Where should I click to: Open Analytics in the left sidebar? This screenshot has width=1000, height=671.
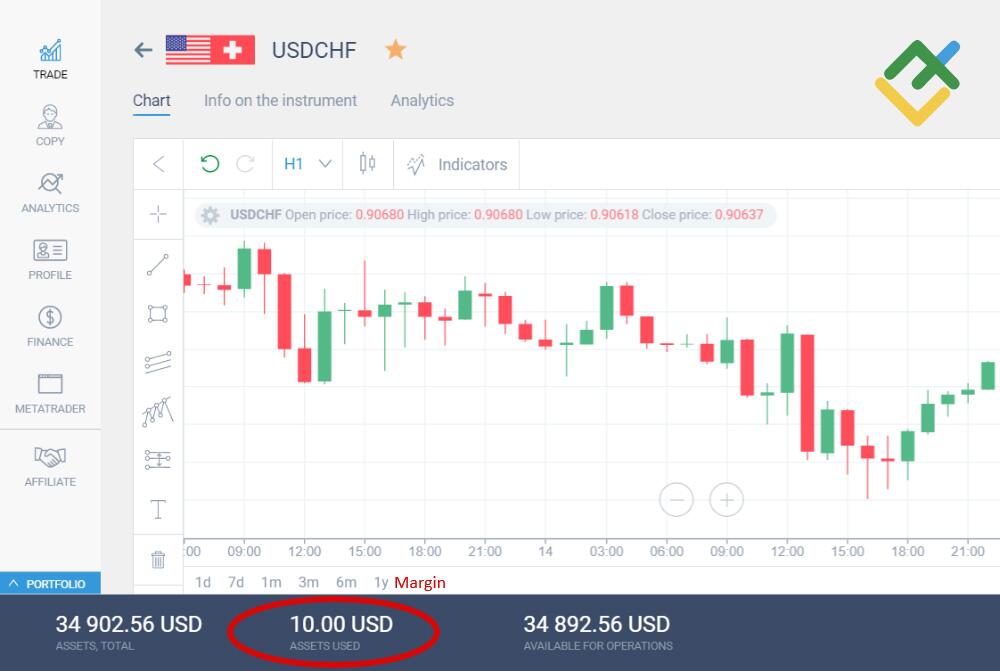pyautogui.click(x=50, y=192)
